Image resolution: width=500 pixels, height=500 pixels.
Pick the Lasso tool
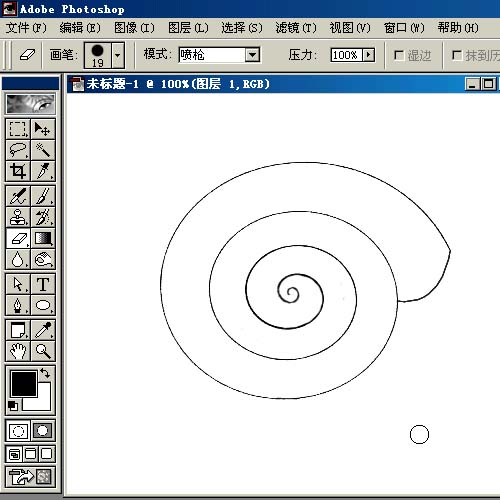[18, 150]
